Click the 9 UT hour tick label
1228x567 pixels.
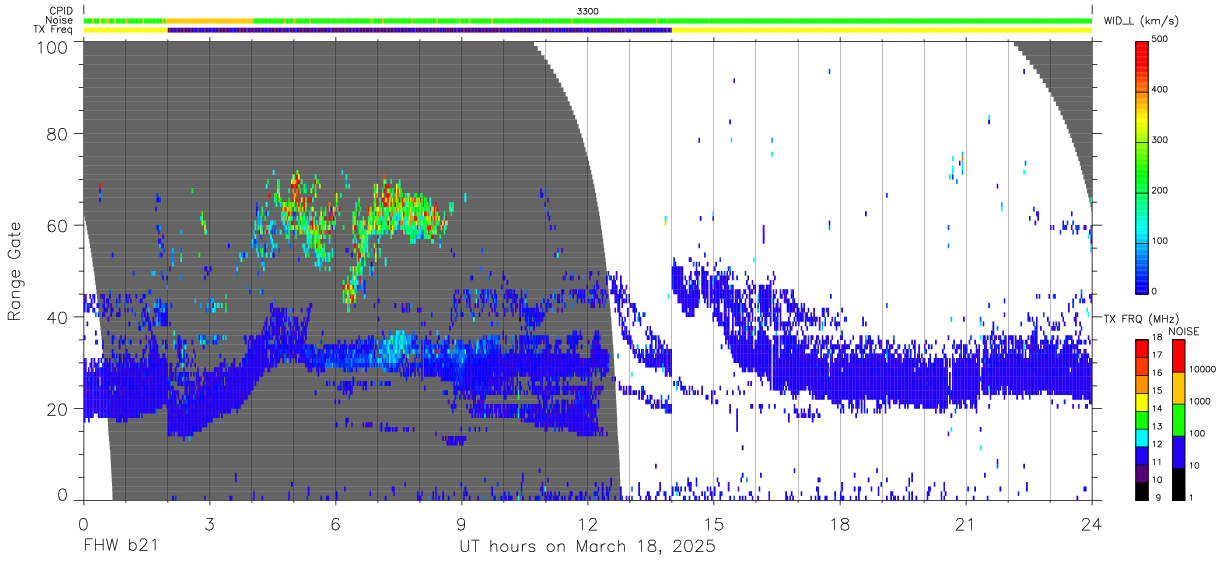461,524
